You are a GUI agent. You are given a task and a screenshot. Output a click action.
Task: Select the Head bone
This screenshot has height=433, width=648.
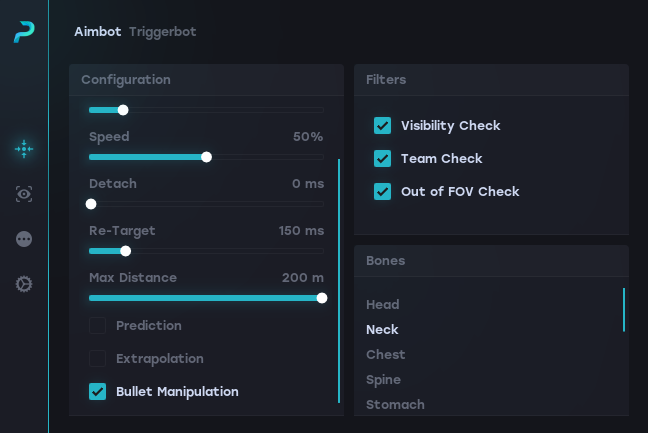point(383,304)
